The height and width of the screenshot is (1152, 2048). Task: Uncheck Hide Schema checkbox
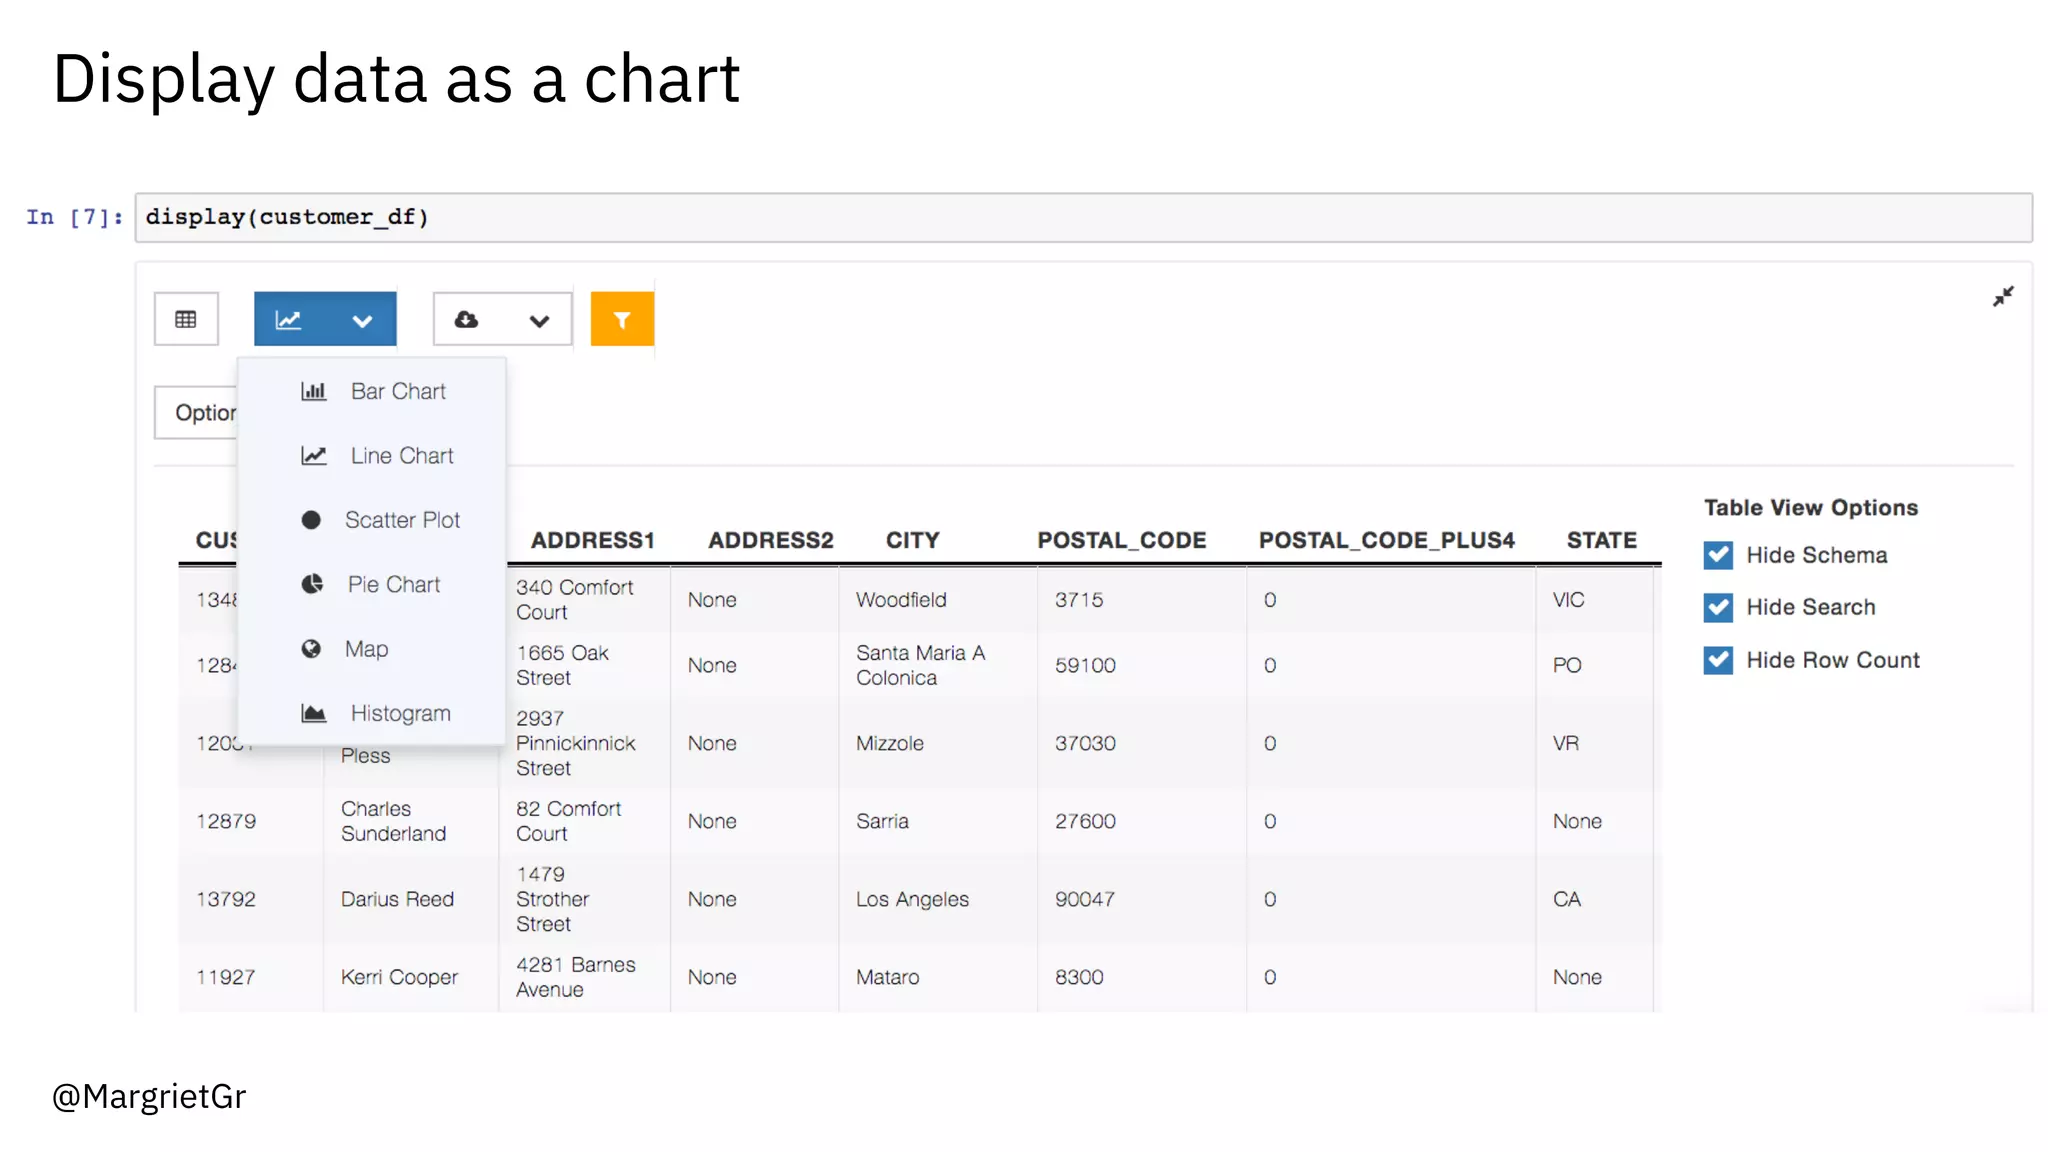(1718, 555)
